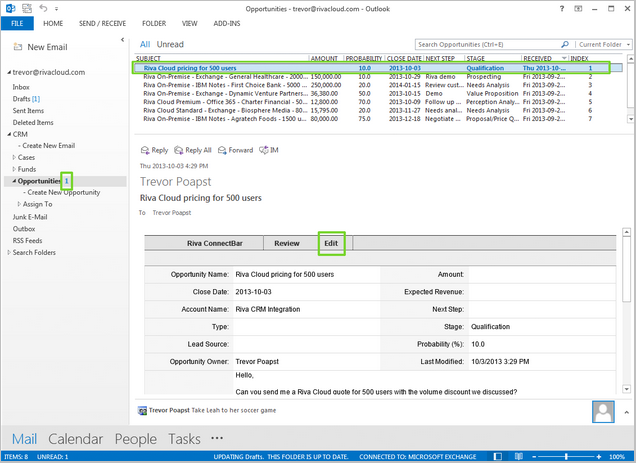Click the Outlook application icon in the title bar

tap(11, 8)
